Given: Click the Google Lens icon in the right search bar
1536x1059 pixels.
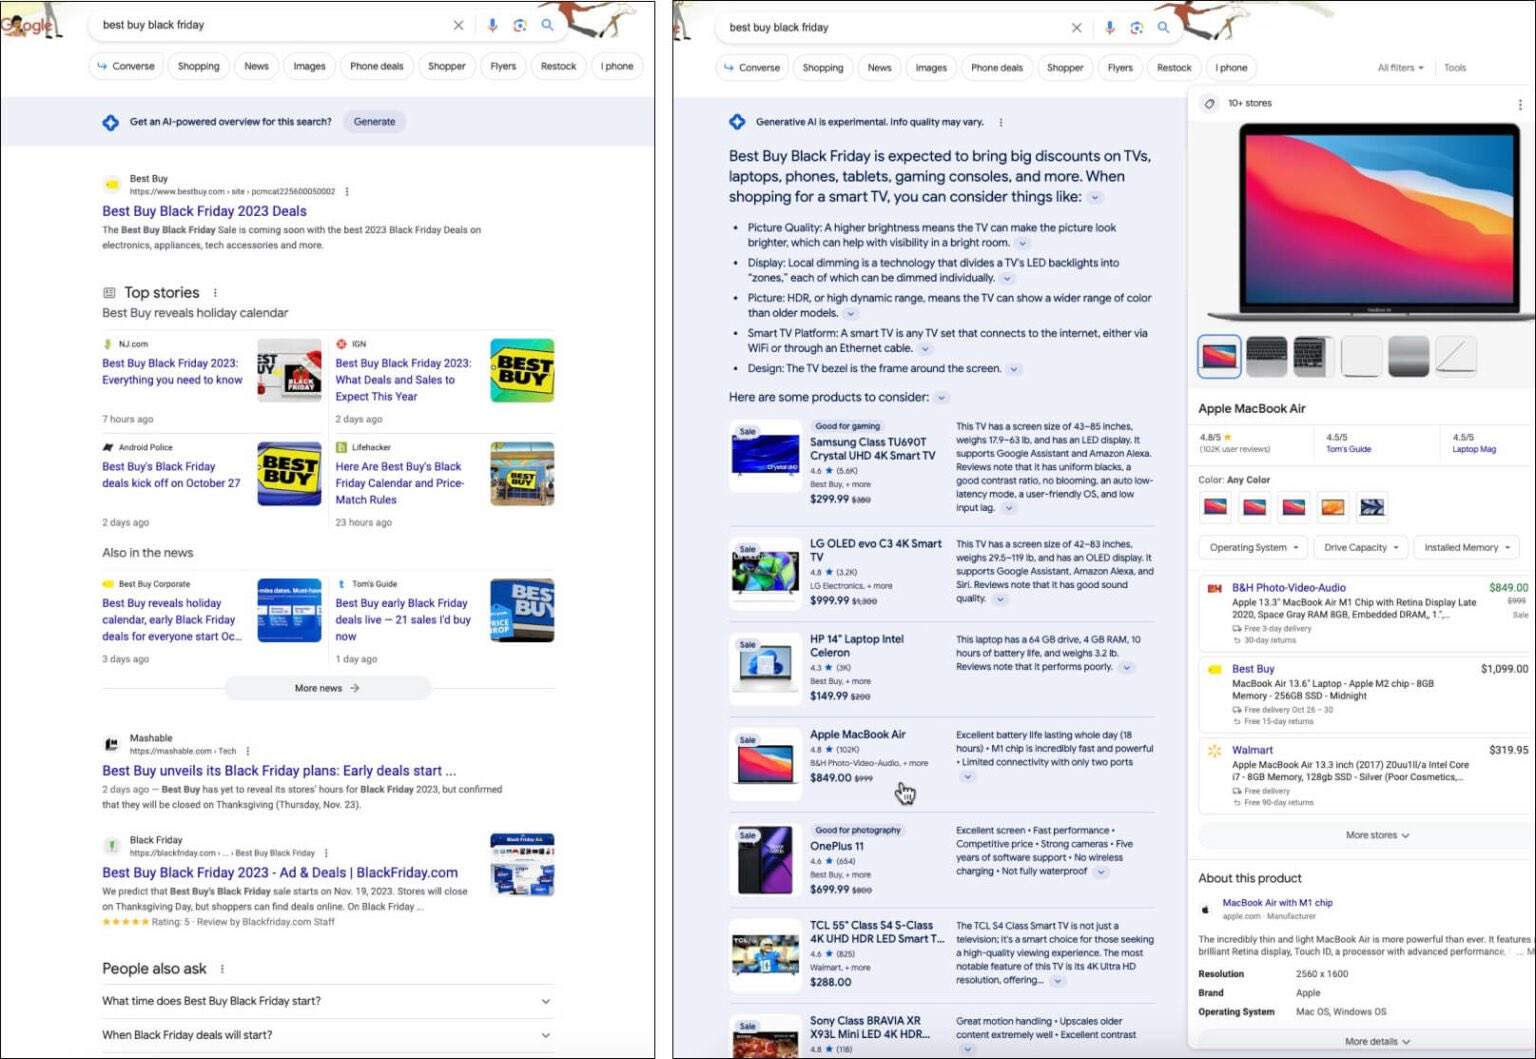Looking at the screenshot, I should pos(1136,28).
